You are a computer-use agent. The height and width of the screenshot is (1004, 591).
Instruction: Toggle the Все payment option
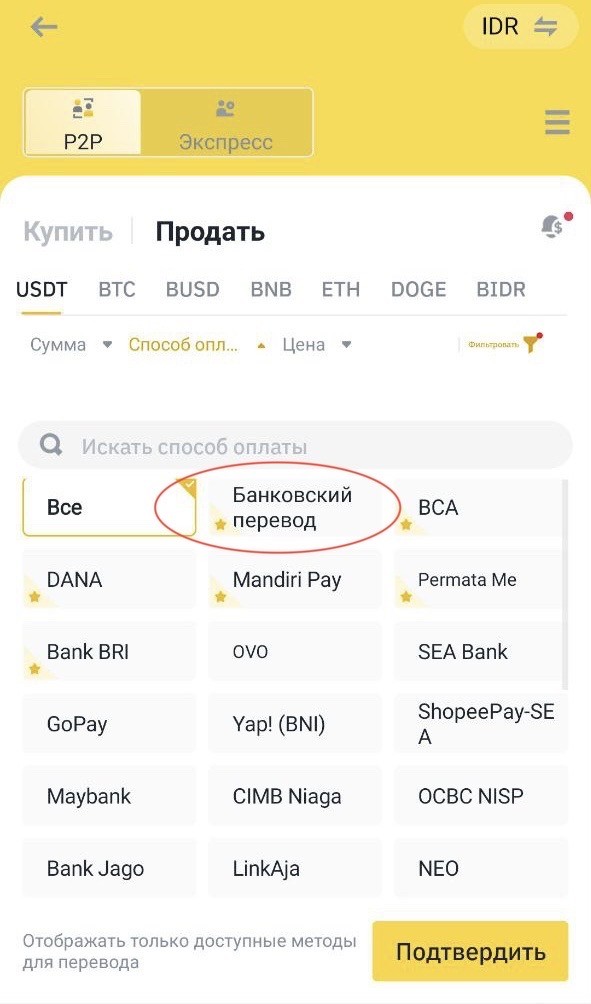(109, 507)
